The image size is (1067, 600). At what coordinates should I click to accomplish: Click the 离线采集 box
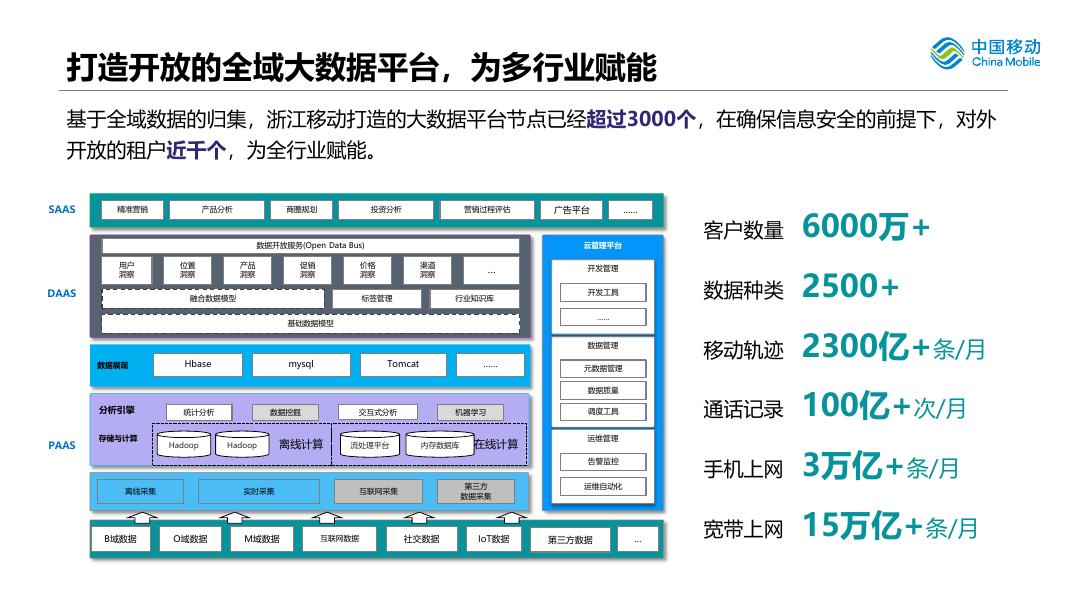pyautogui.click(x=140, y=491)
